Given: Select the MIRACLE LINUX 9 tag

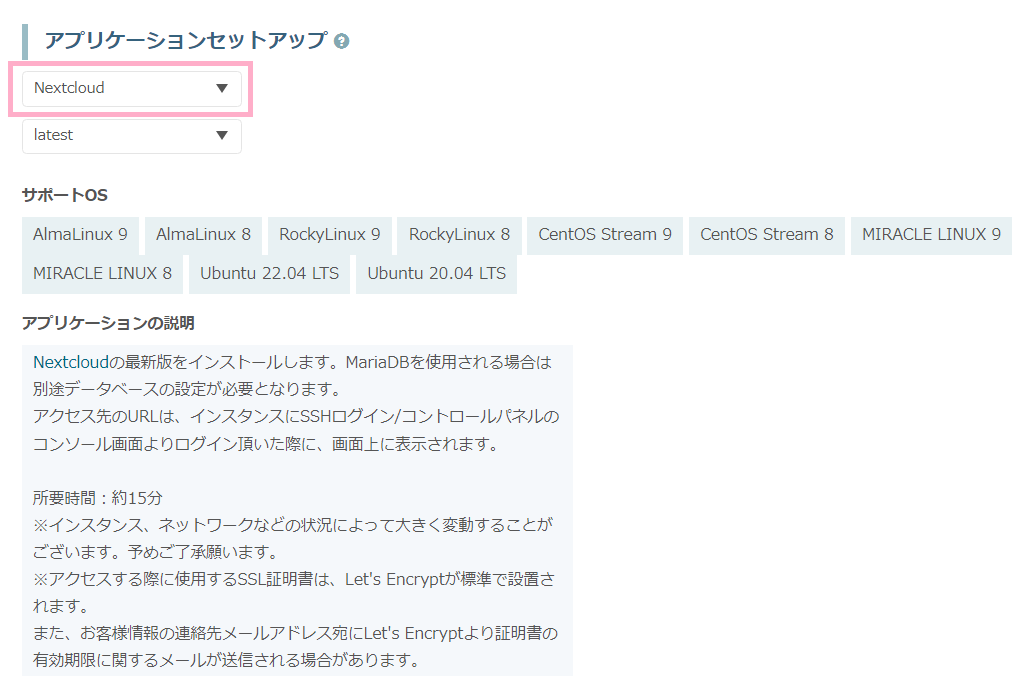Looking at the screenshot, I should coord(931,235).
